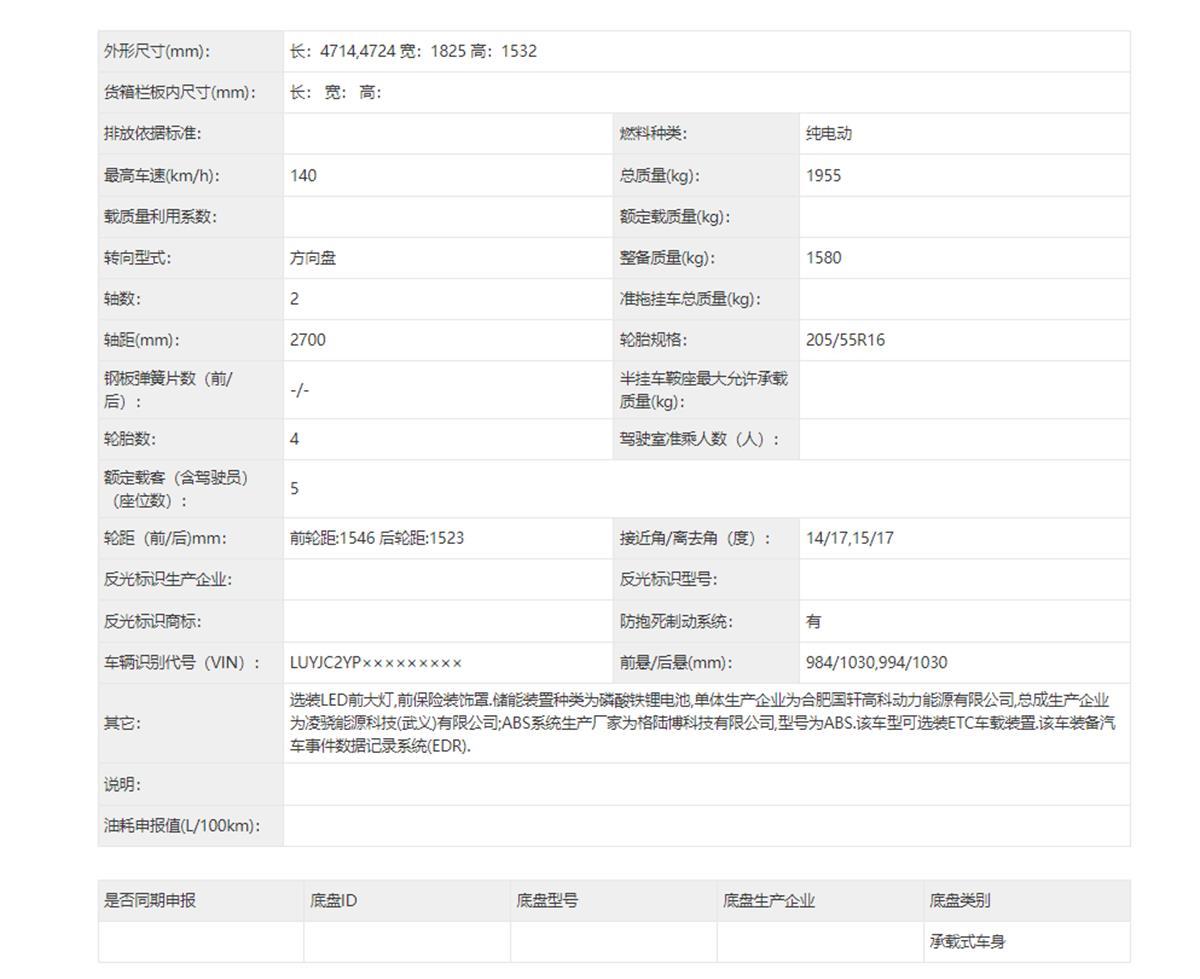Select the curb mass value 1580
Screen dimensions: 1200x979
click(x=824, y=257)
